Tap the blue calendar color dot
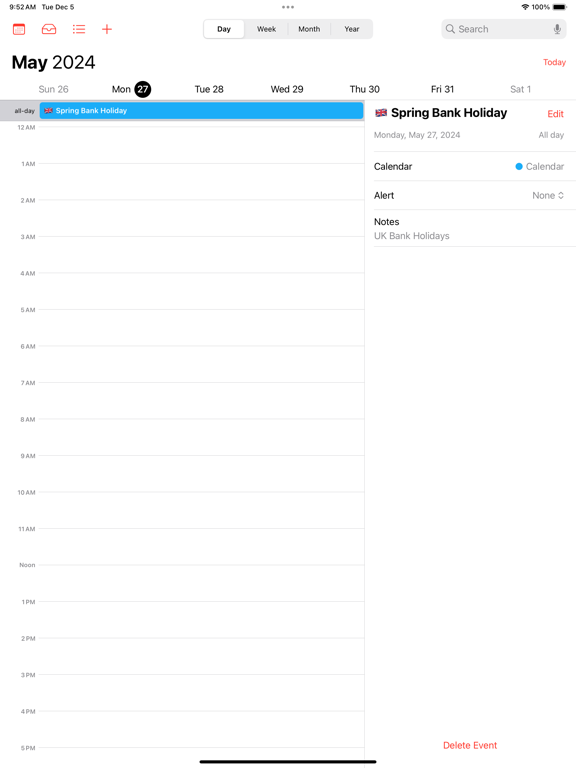 519,167
